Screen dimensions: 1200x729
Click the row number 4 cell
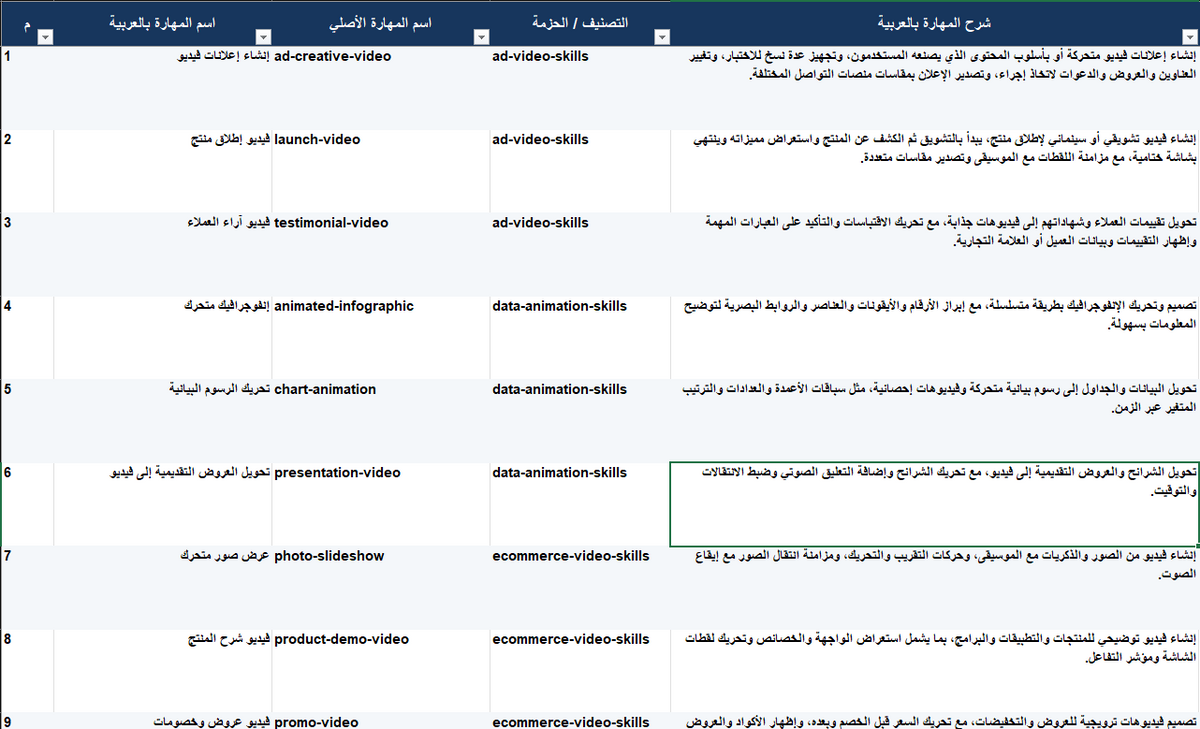coord(27,337)
